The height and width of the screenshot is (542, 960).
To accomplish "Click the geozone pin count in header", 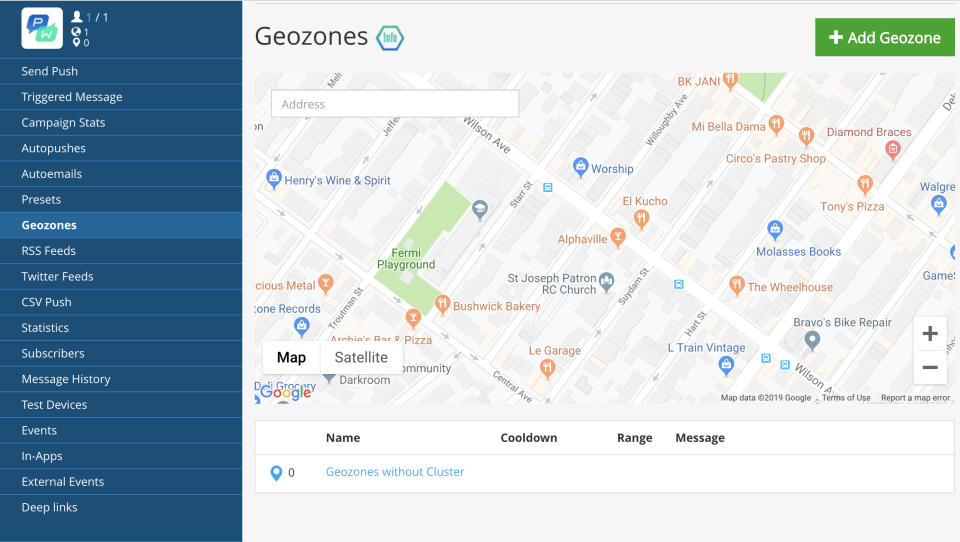I will [76, 42].
